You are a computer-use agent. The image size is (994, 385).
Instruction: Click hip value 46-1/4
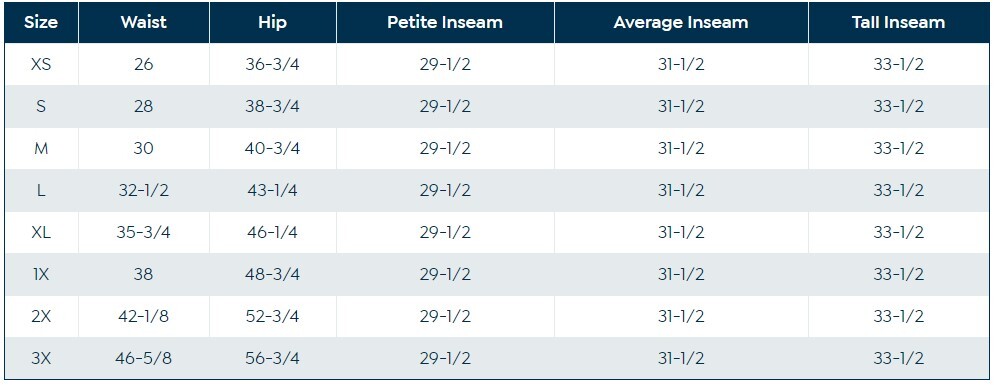pyautogui.click(x=273, y=232)
